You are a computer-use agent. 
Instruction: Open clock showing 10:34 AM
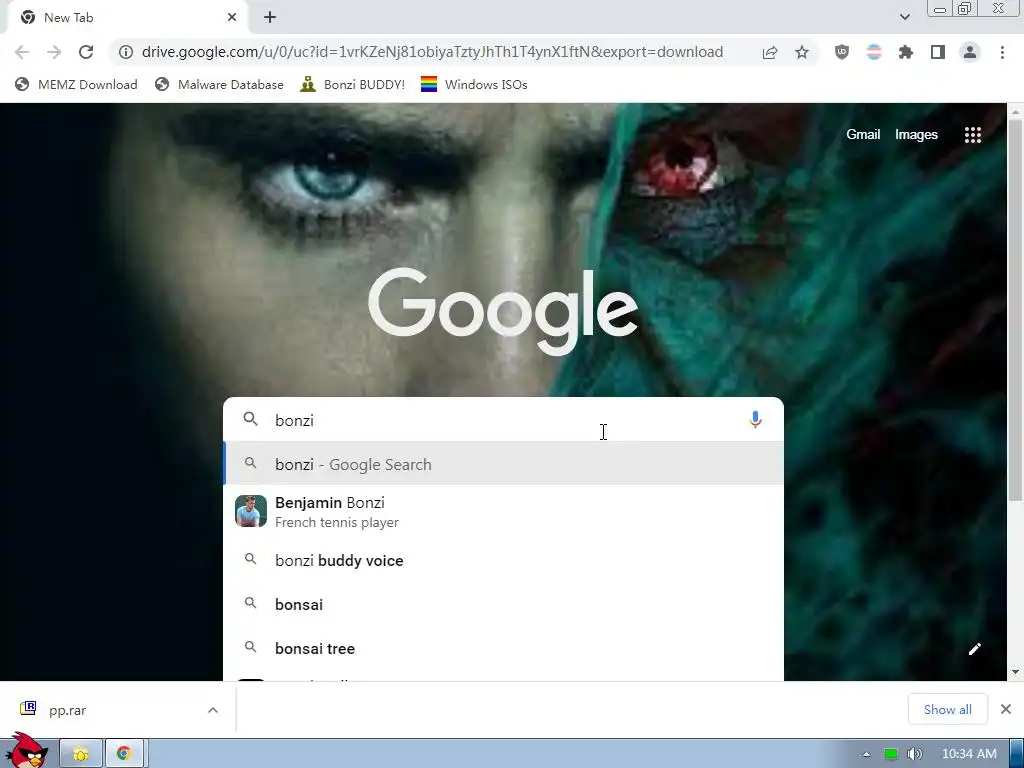[x=969, y=754]
